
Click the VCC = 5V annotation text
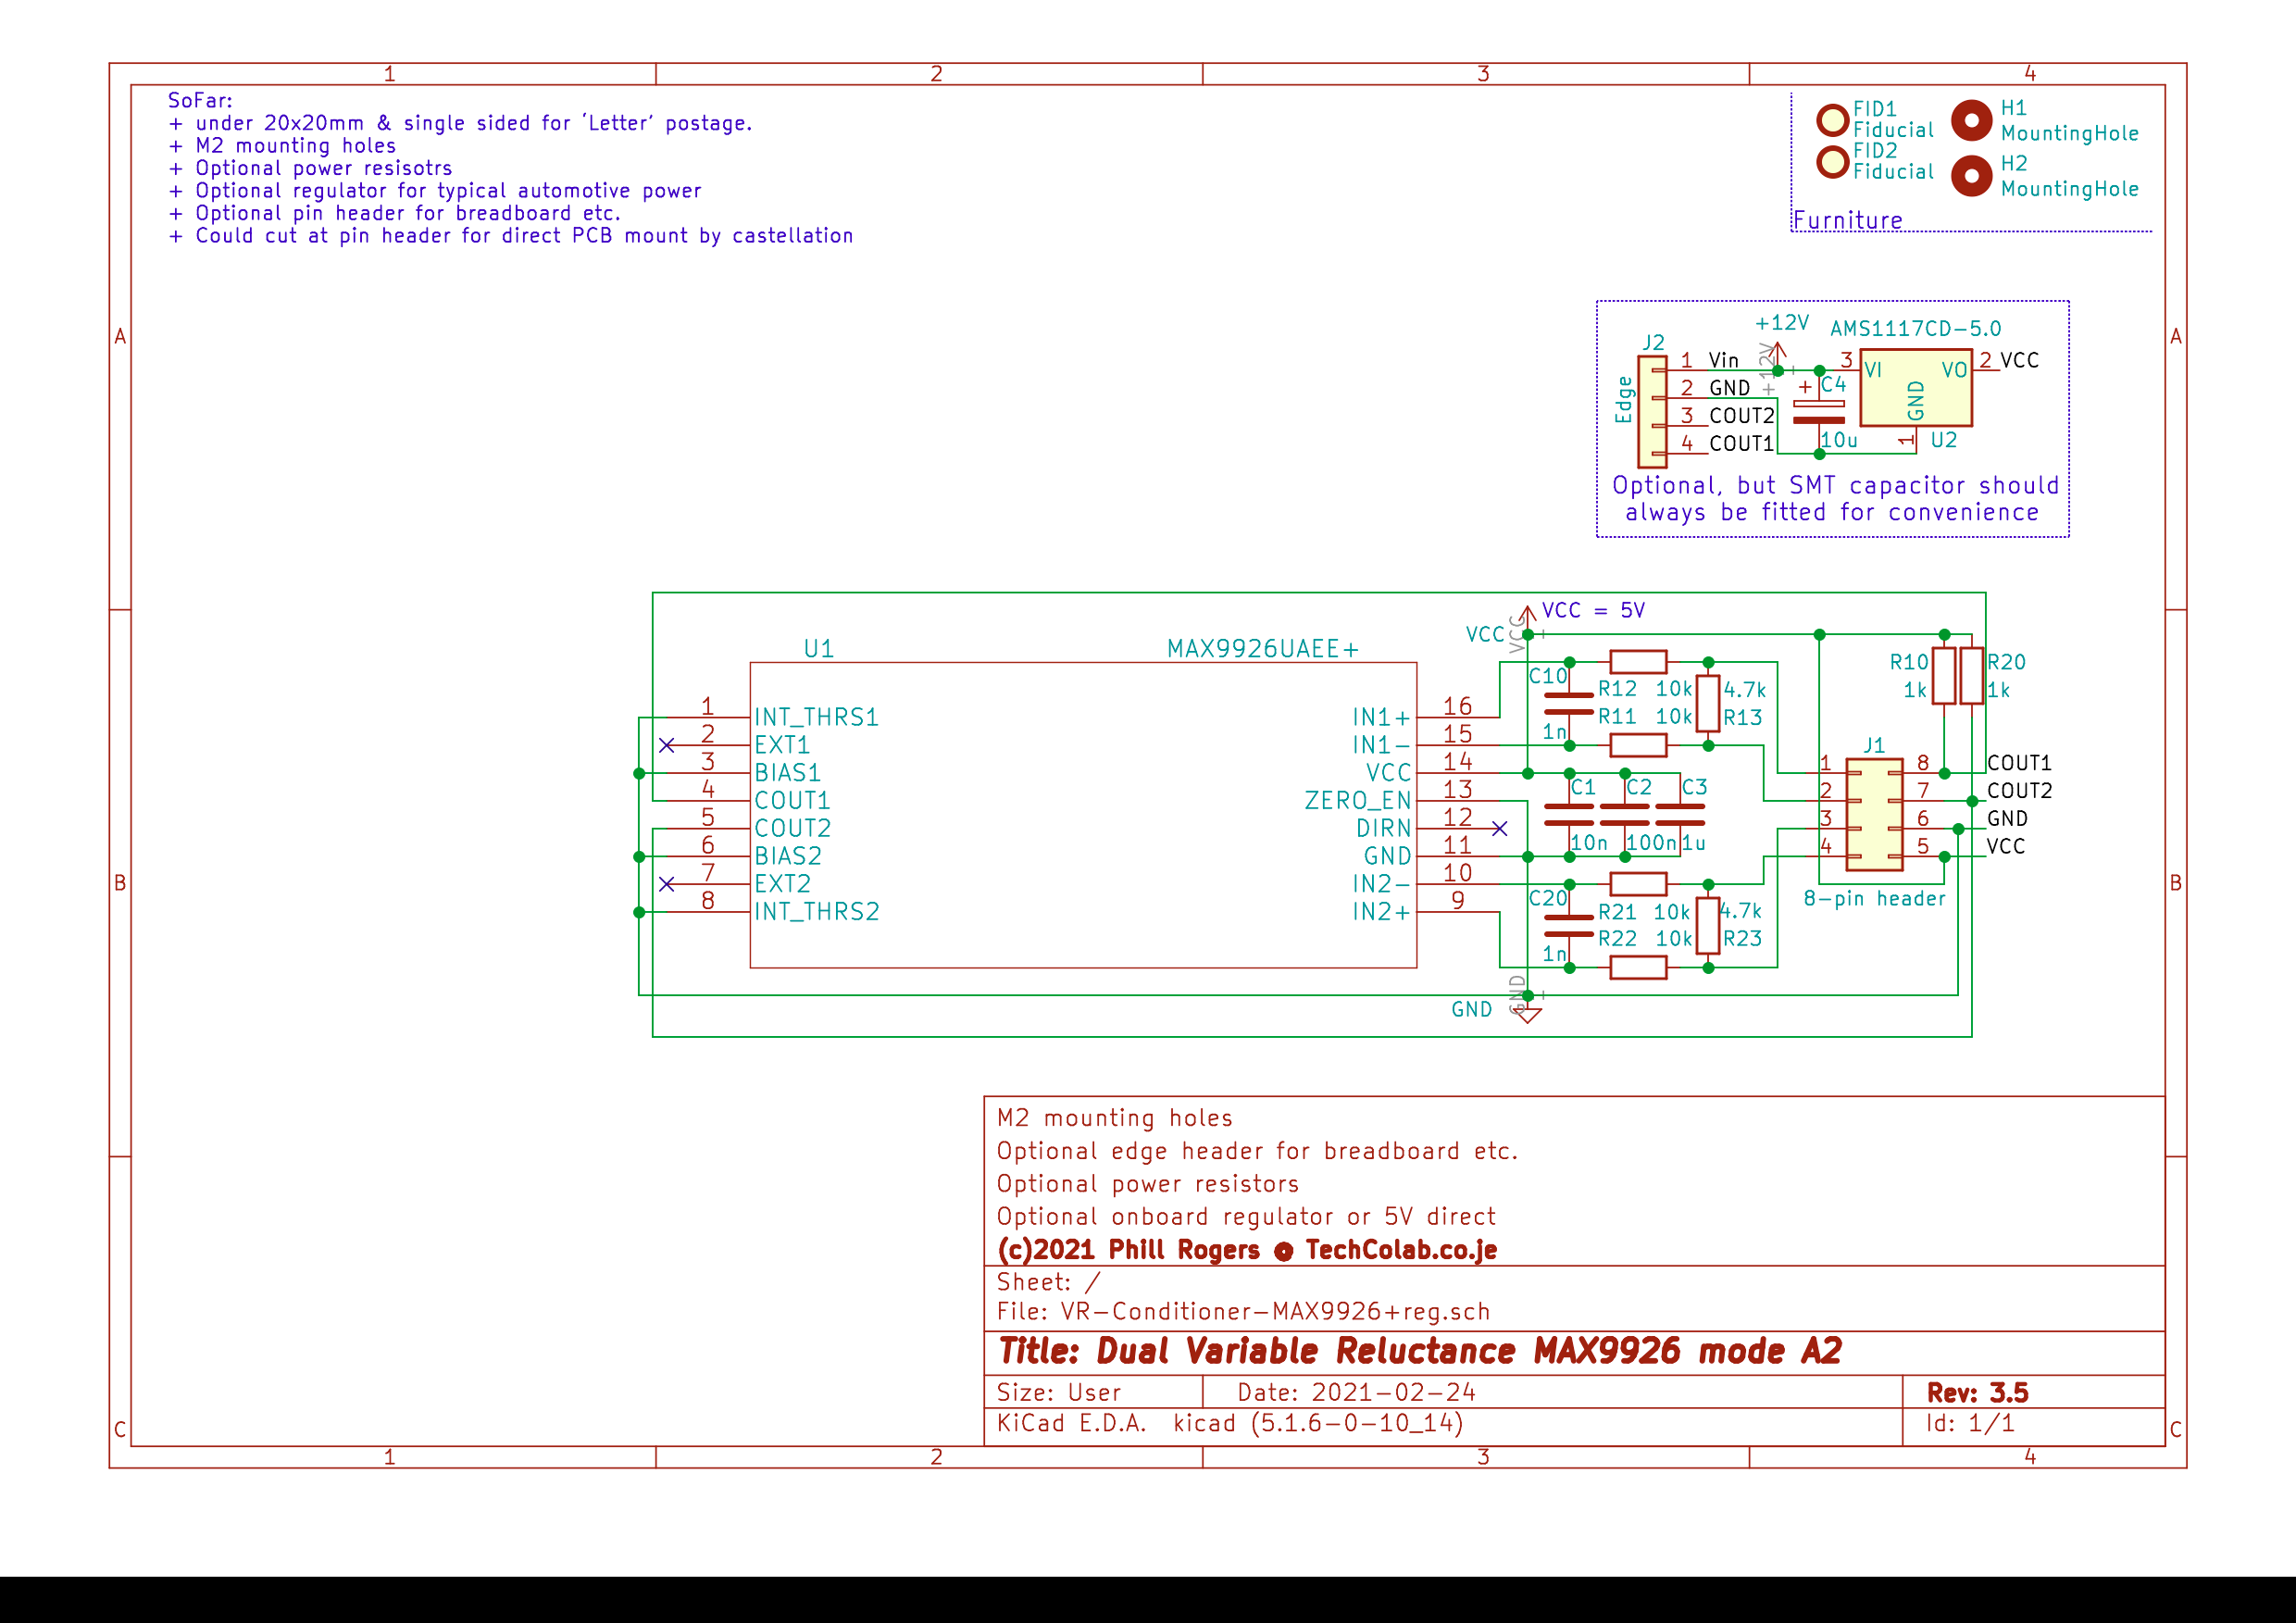pyautogui.click(x=1593, y=610)
